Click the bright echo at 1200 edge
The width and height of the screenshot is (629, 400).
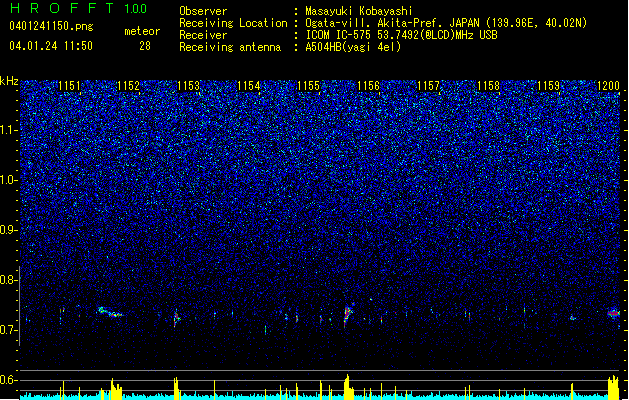click(614, 313)
